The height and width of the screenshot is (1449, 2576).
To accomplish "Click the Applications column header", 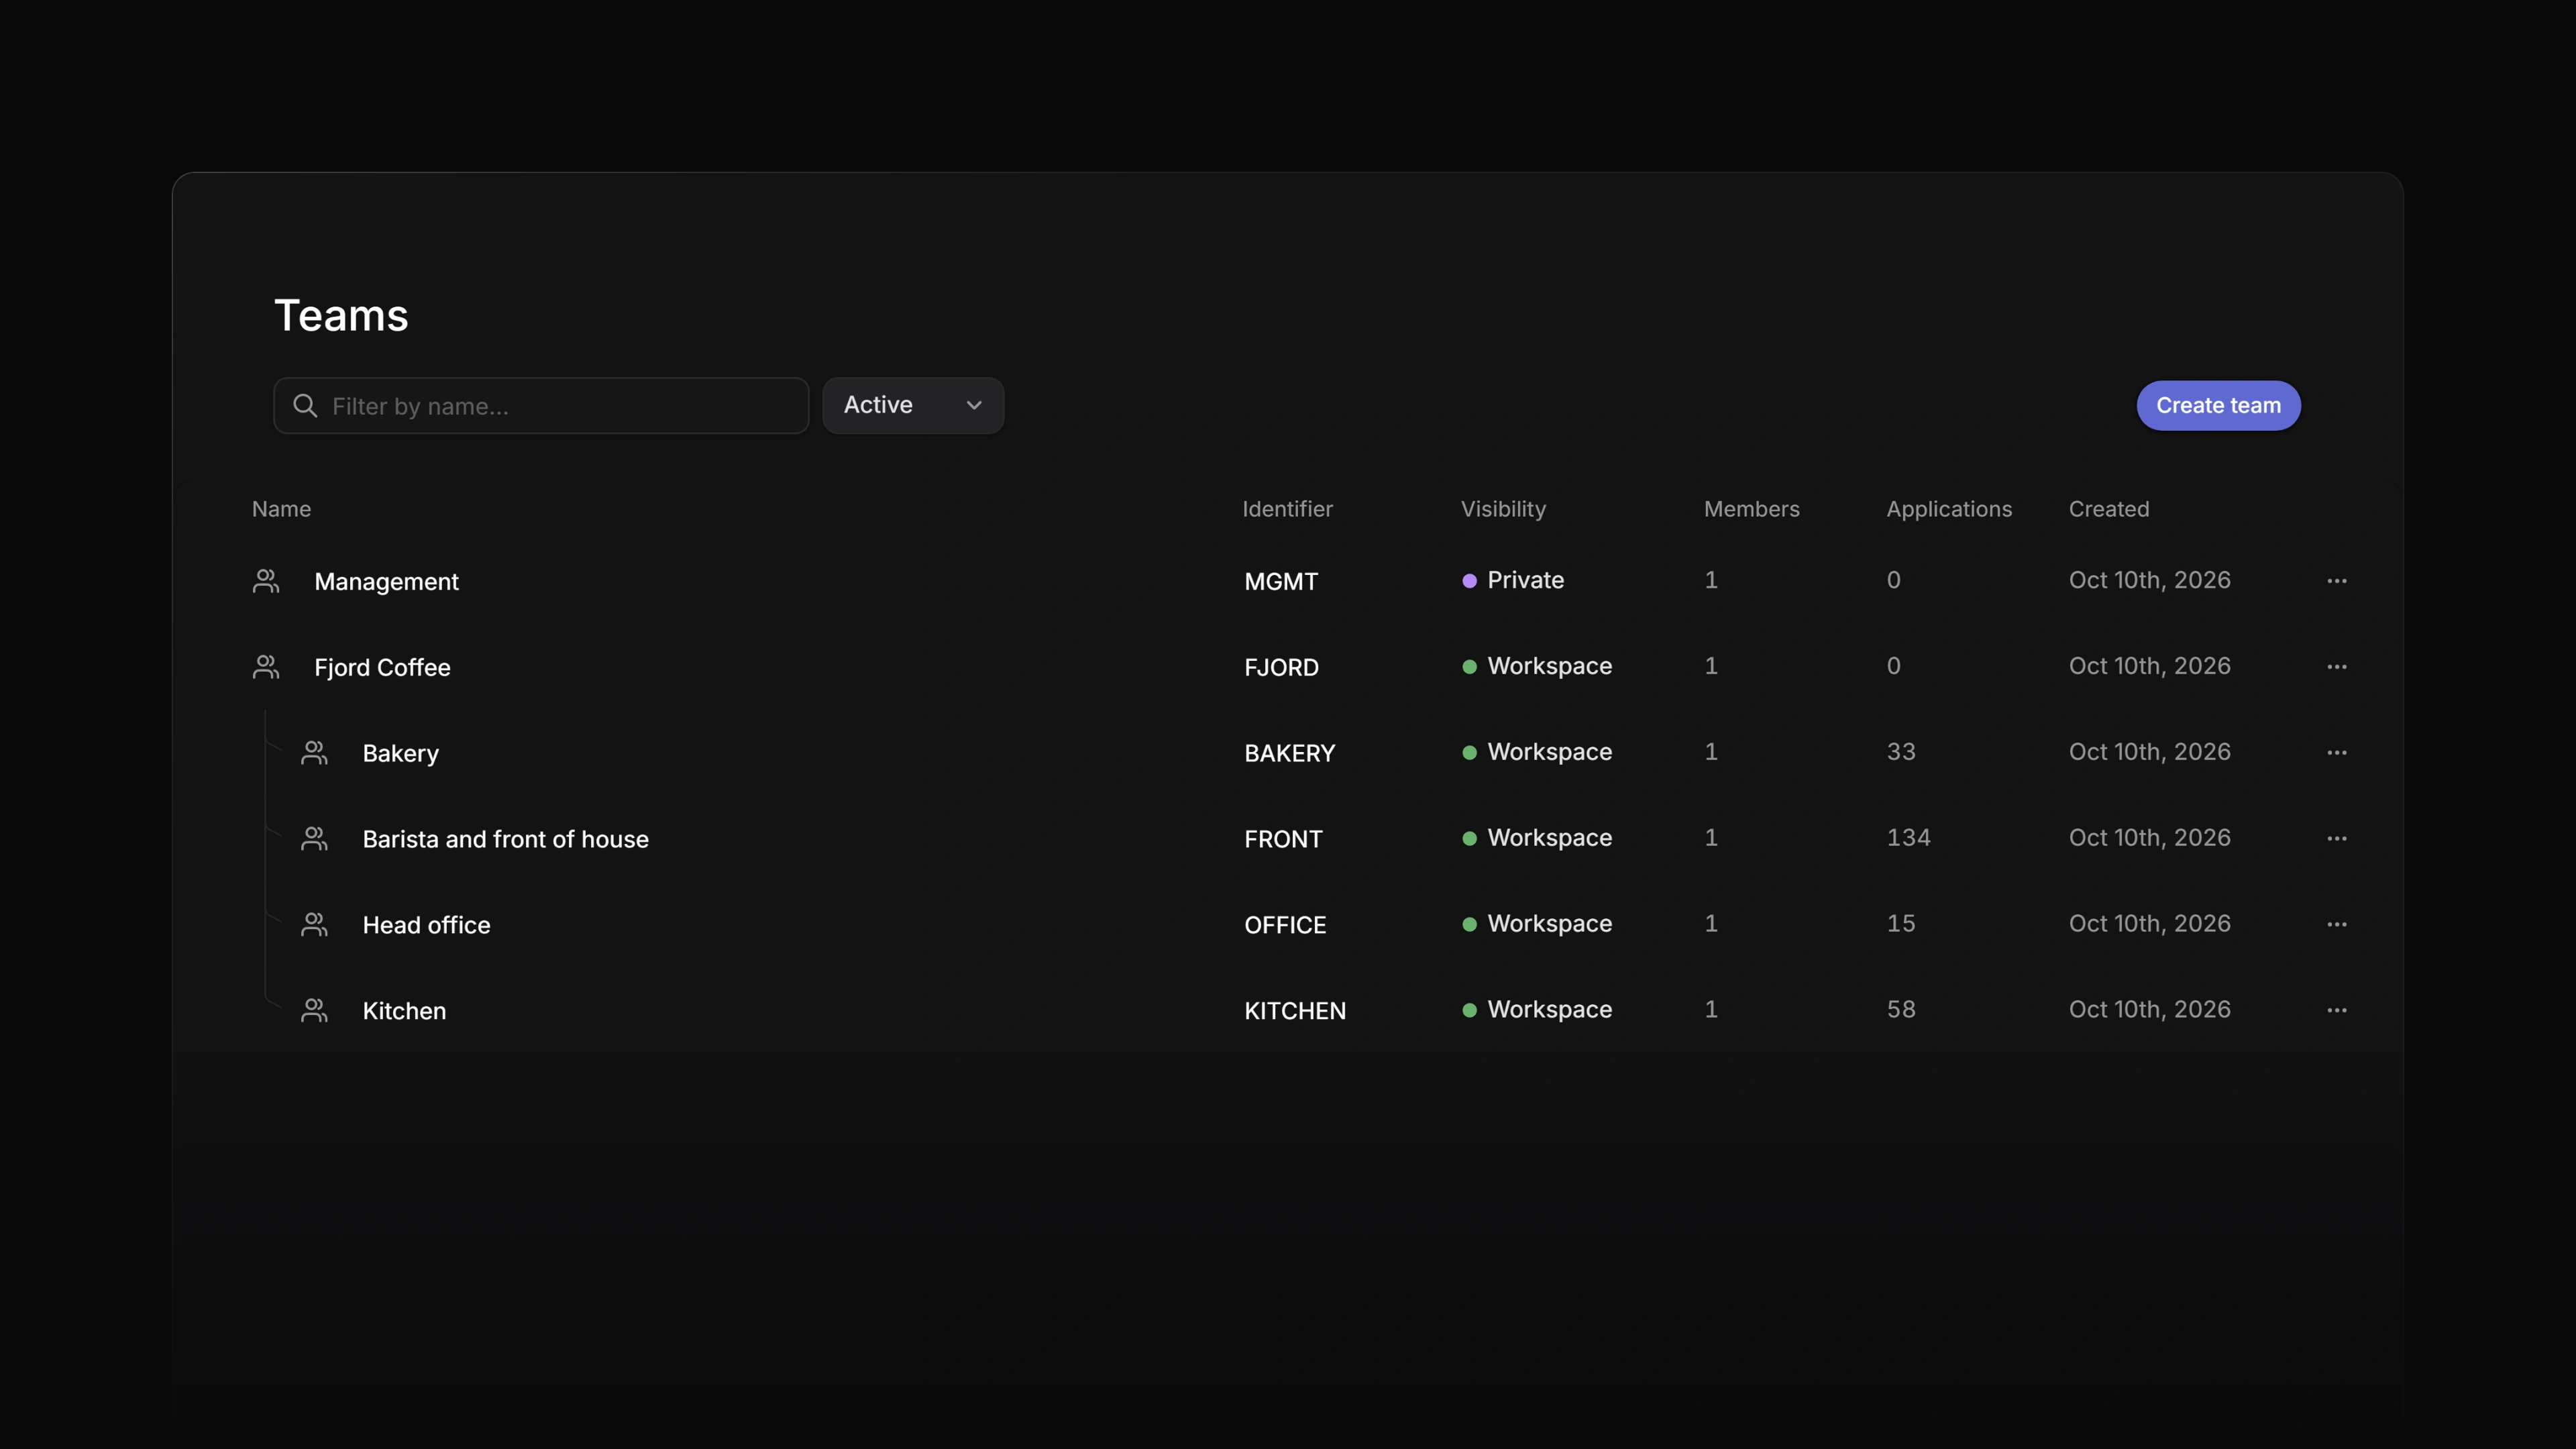I will click(x=1949, y=509).
